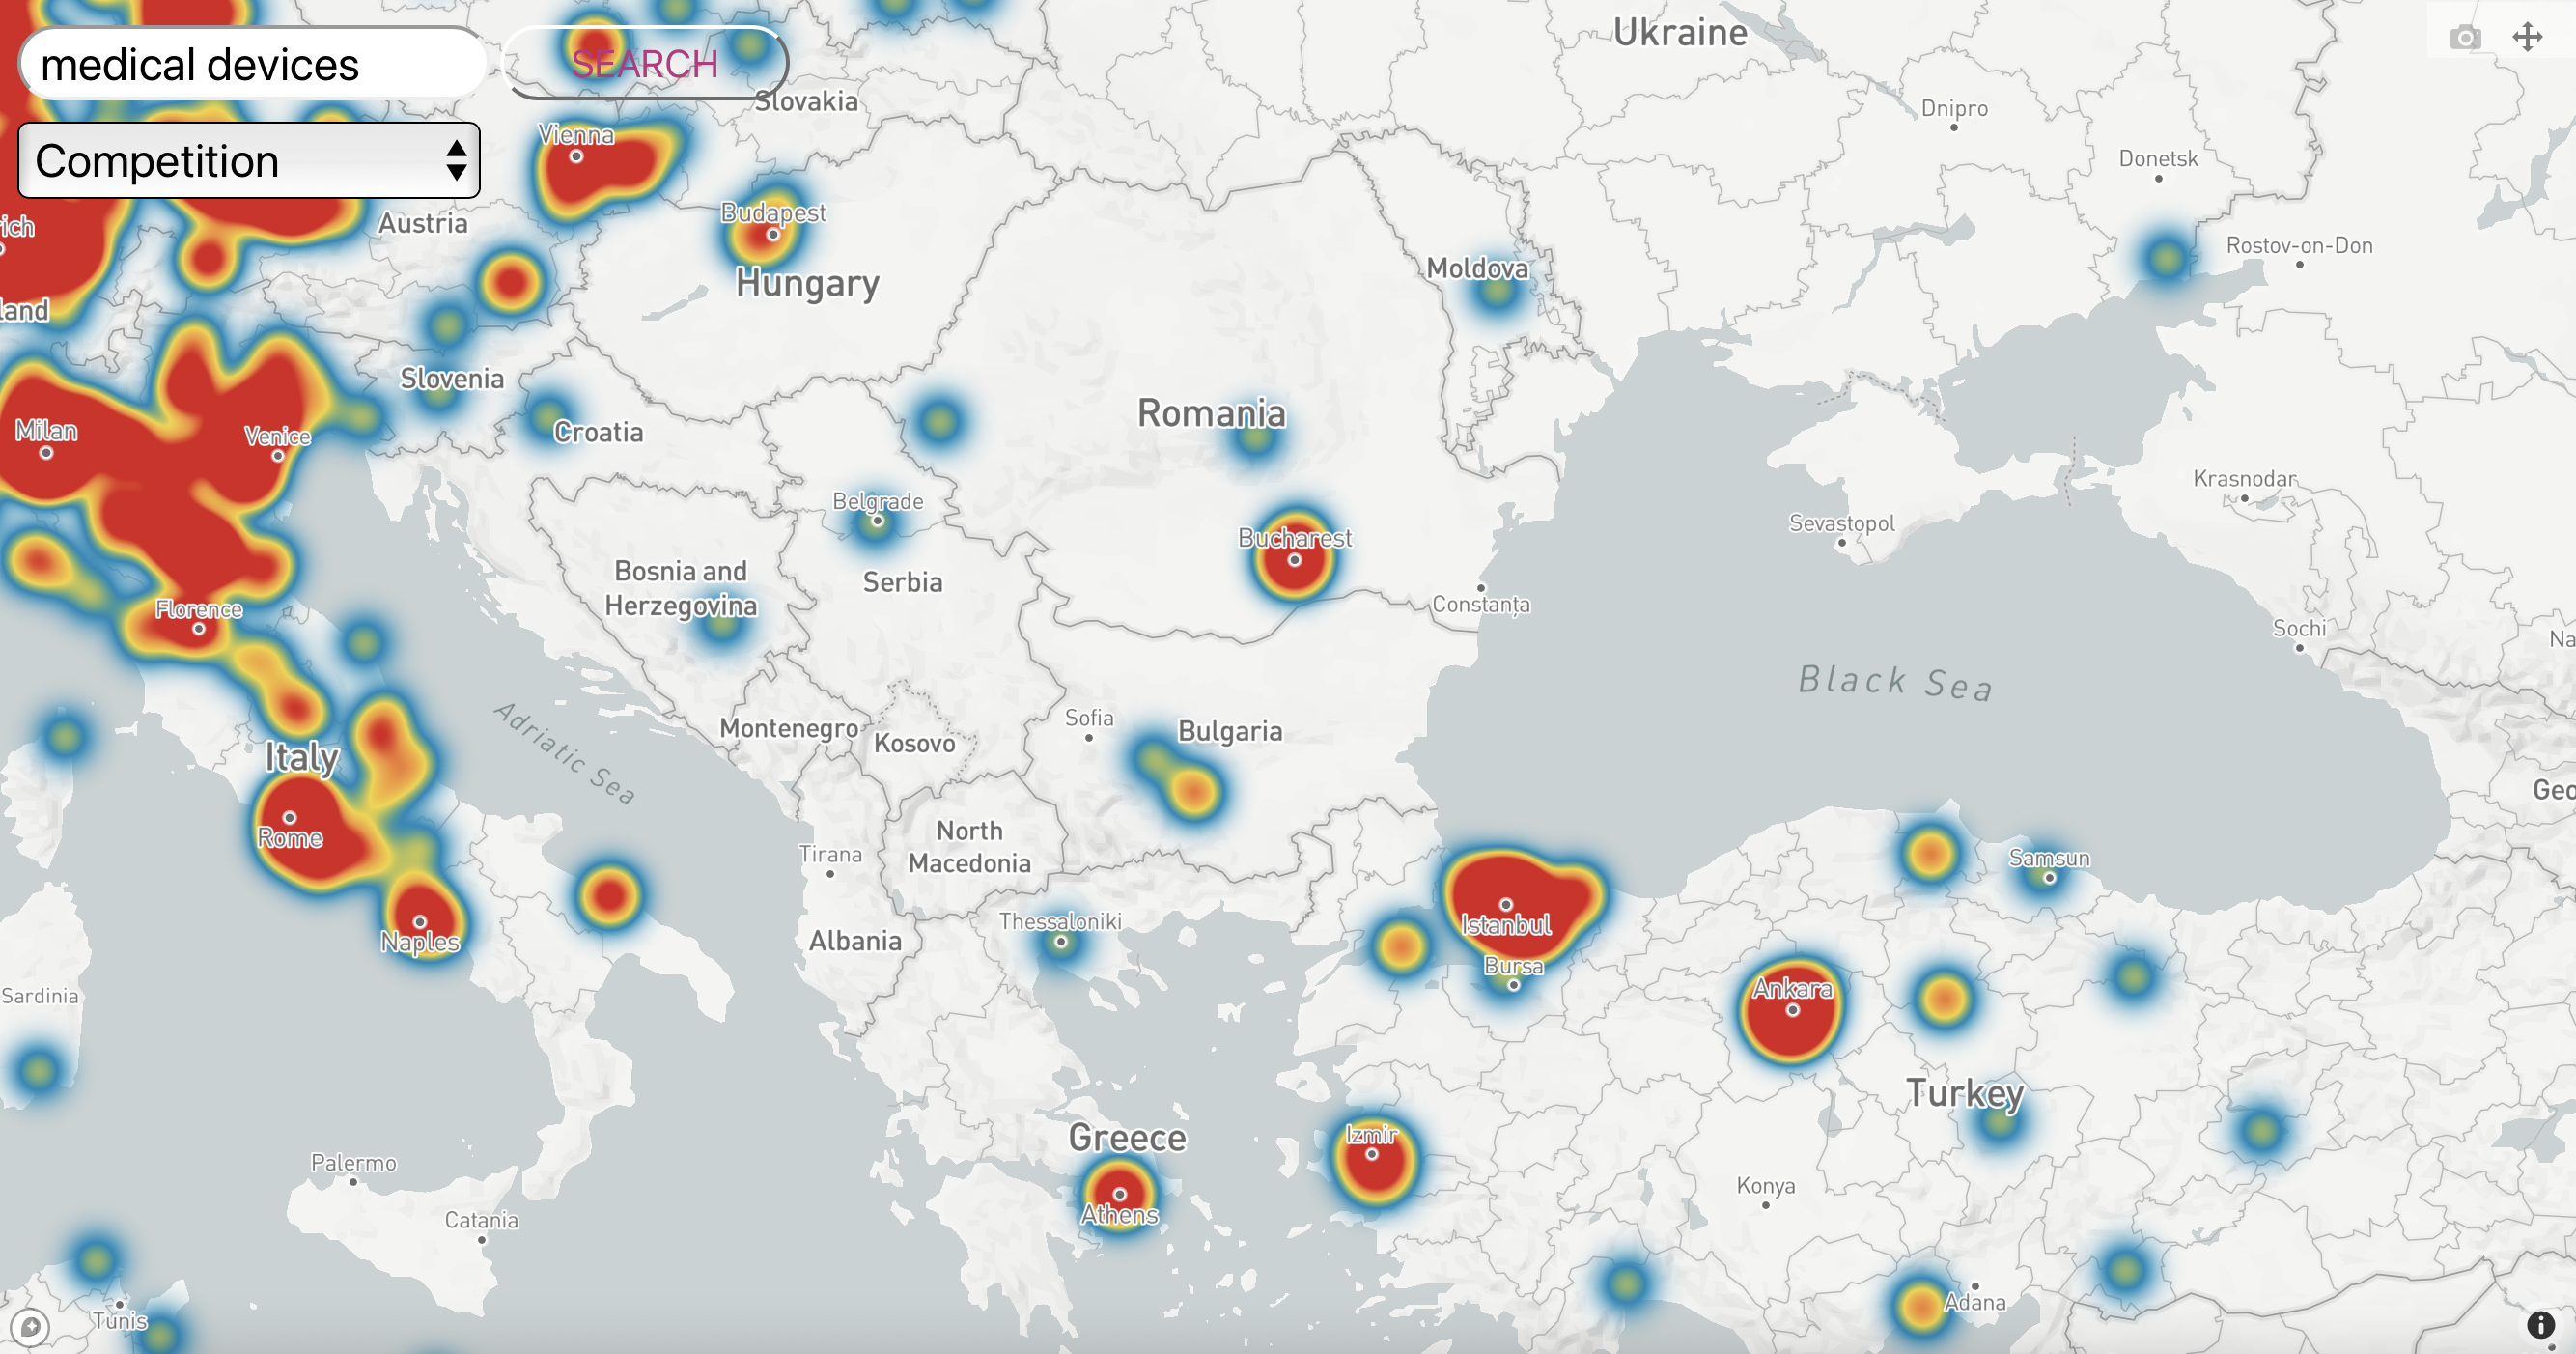Image resolution: width=2576 pixels, height=1354 pixels.
Task: Focus the medical devices search field
Action: [x=250, y=65]
